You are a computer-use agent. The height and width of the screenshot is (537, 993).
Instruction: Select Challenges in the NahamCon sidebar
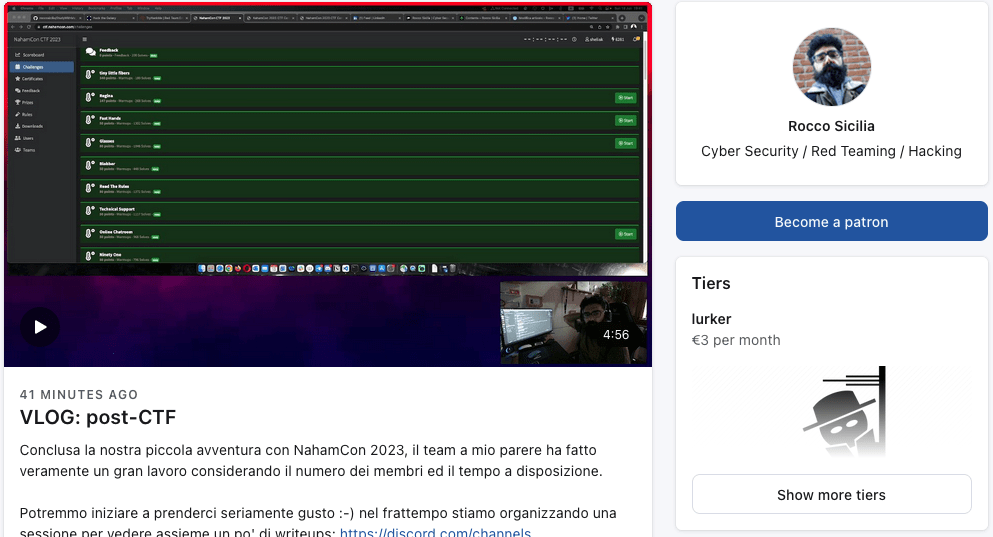40,67
